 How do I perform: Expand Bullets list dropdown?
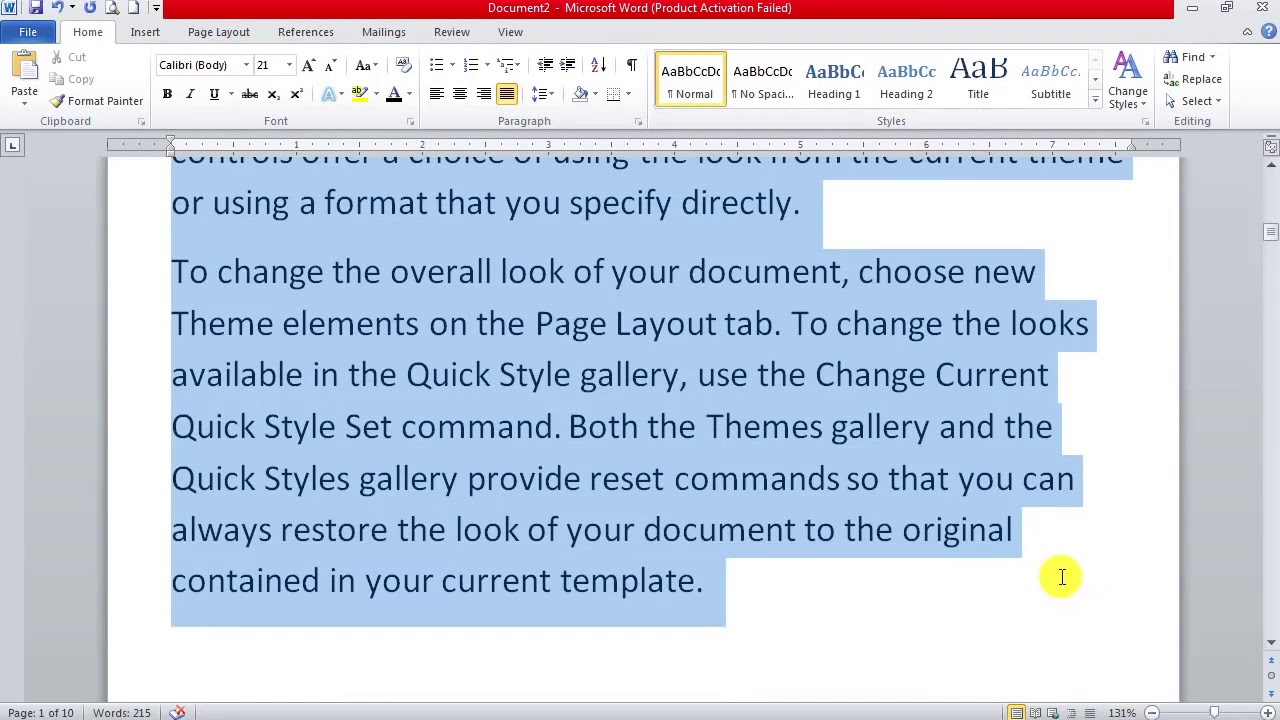click(x=452, y=65)
